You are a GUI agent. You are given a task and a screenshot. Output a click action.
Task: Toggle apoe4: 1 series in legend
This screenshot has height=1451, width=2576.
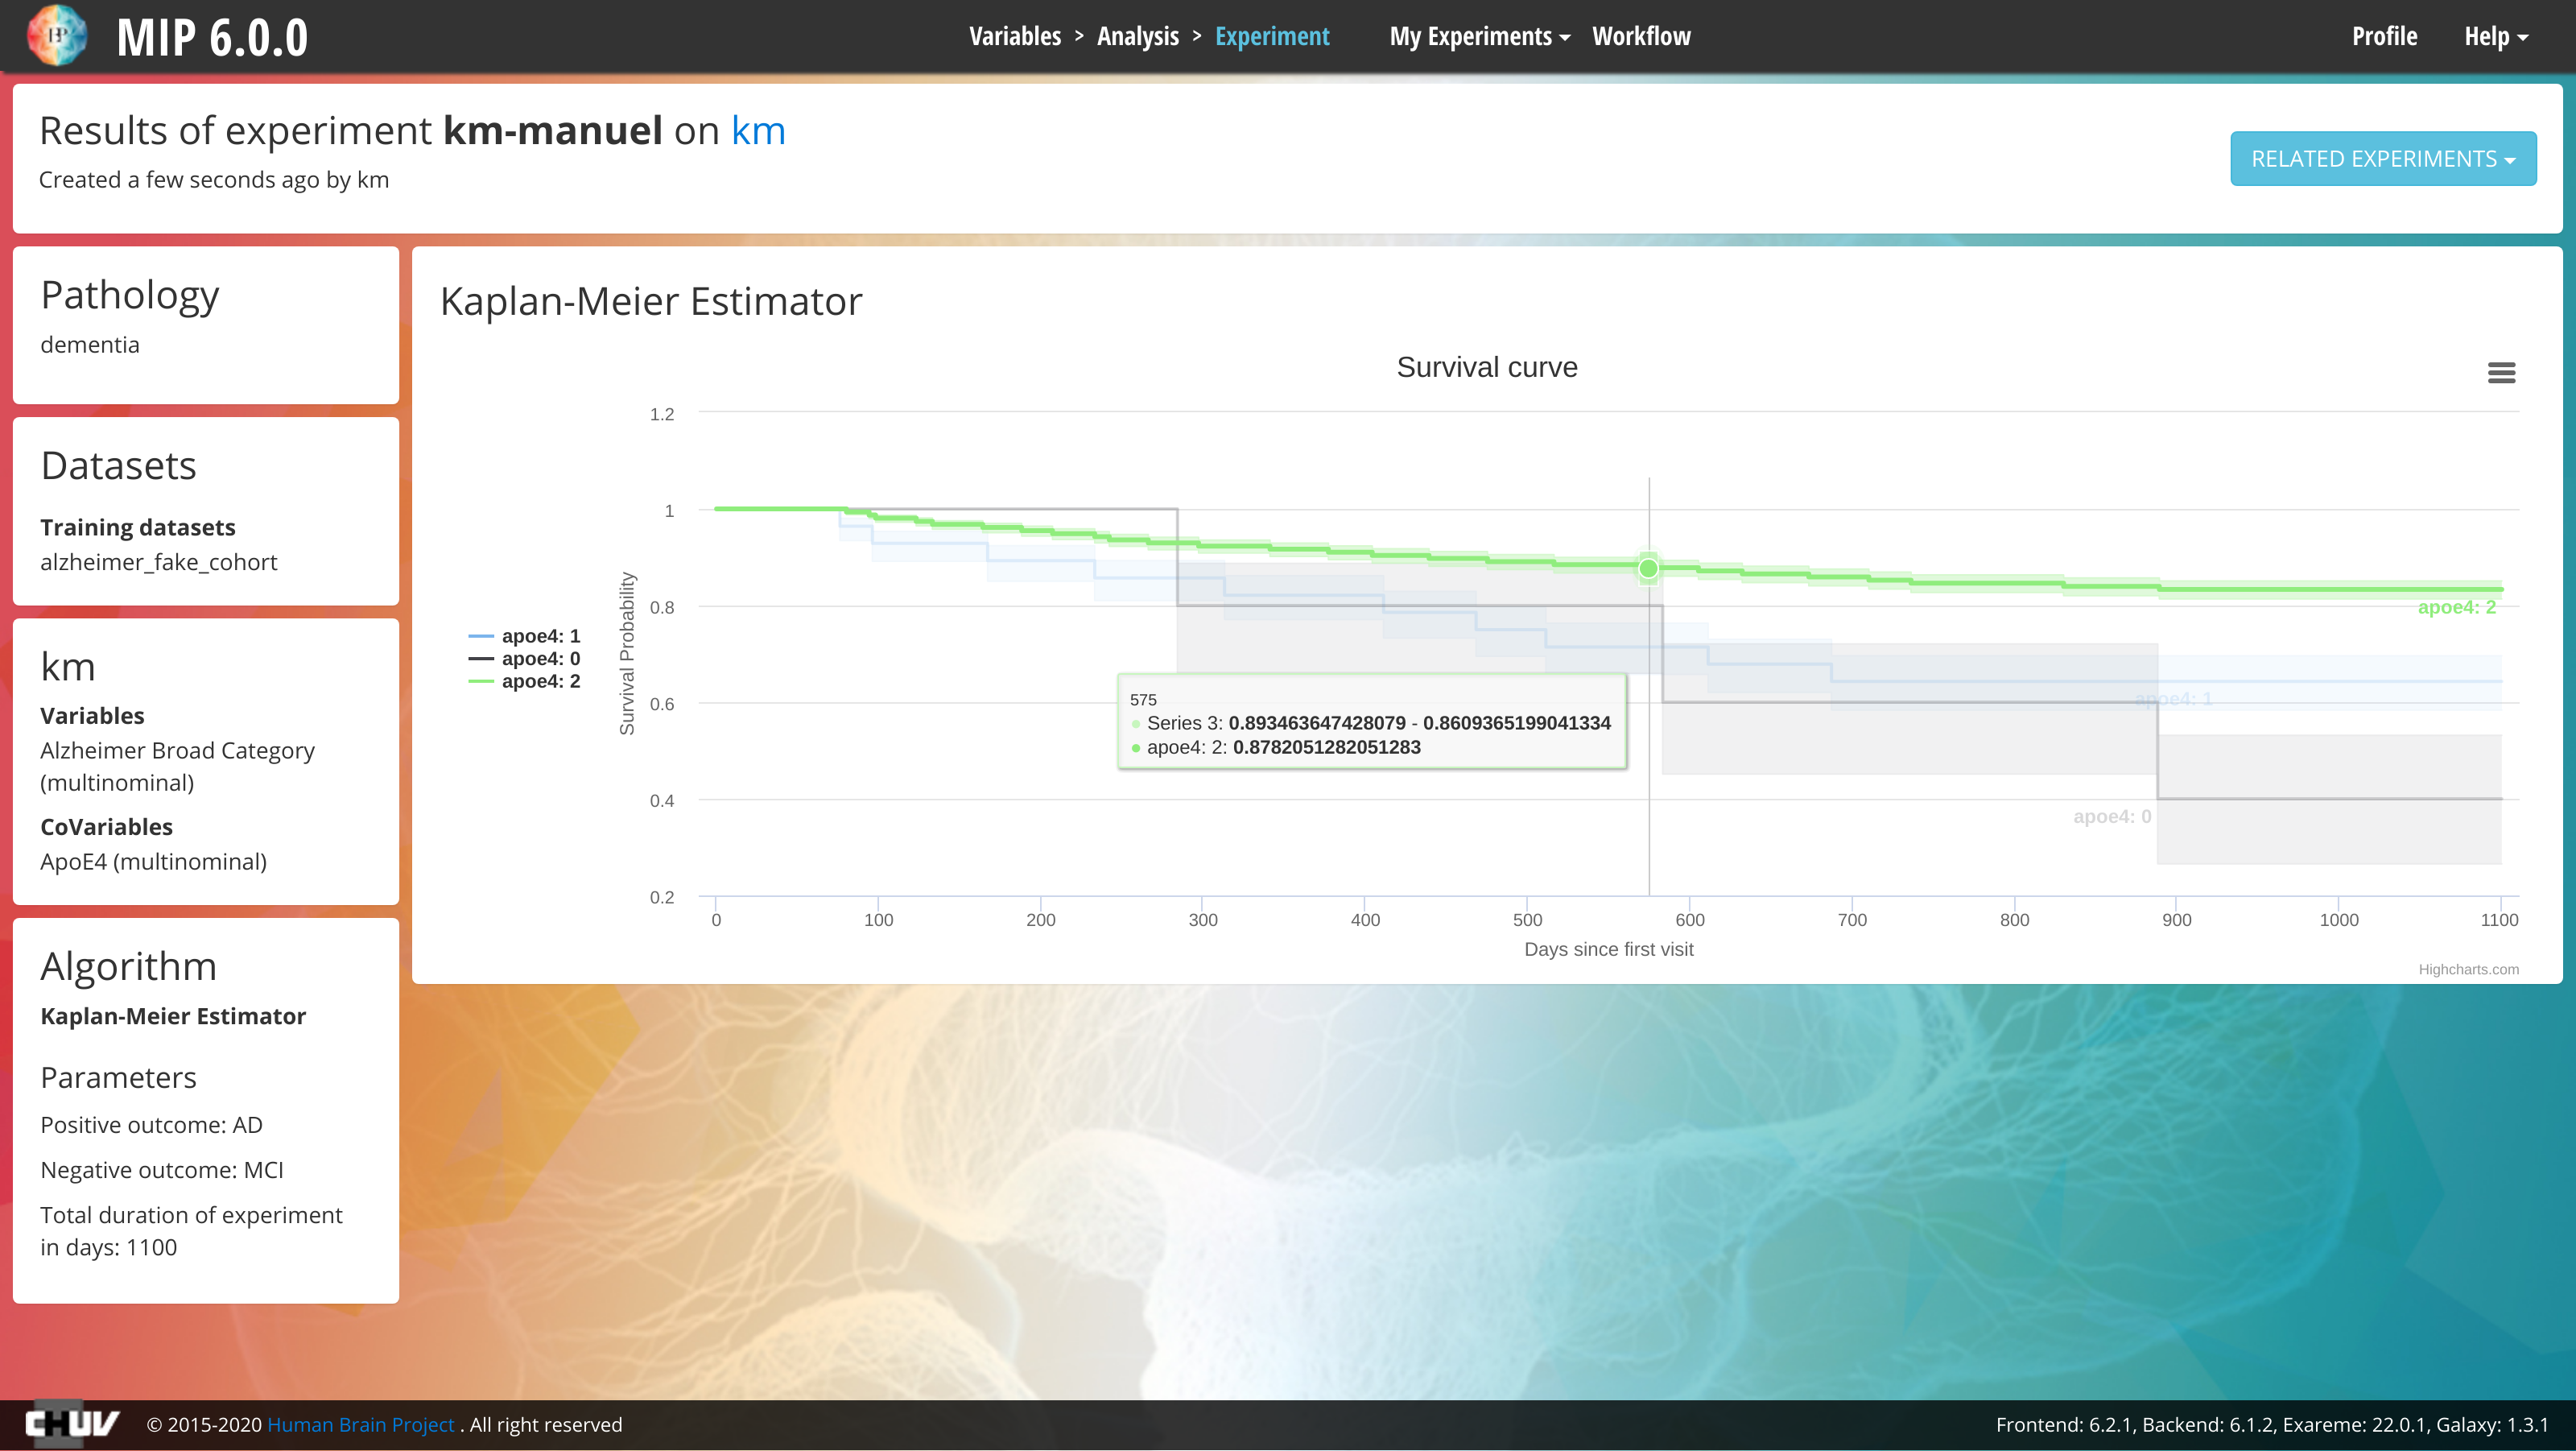(x=540, y=636)
